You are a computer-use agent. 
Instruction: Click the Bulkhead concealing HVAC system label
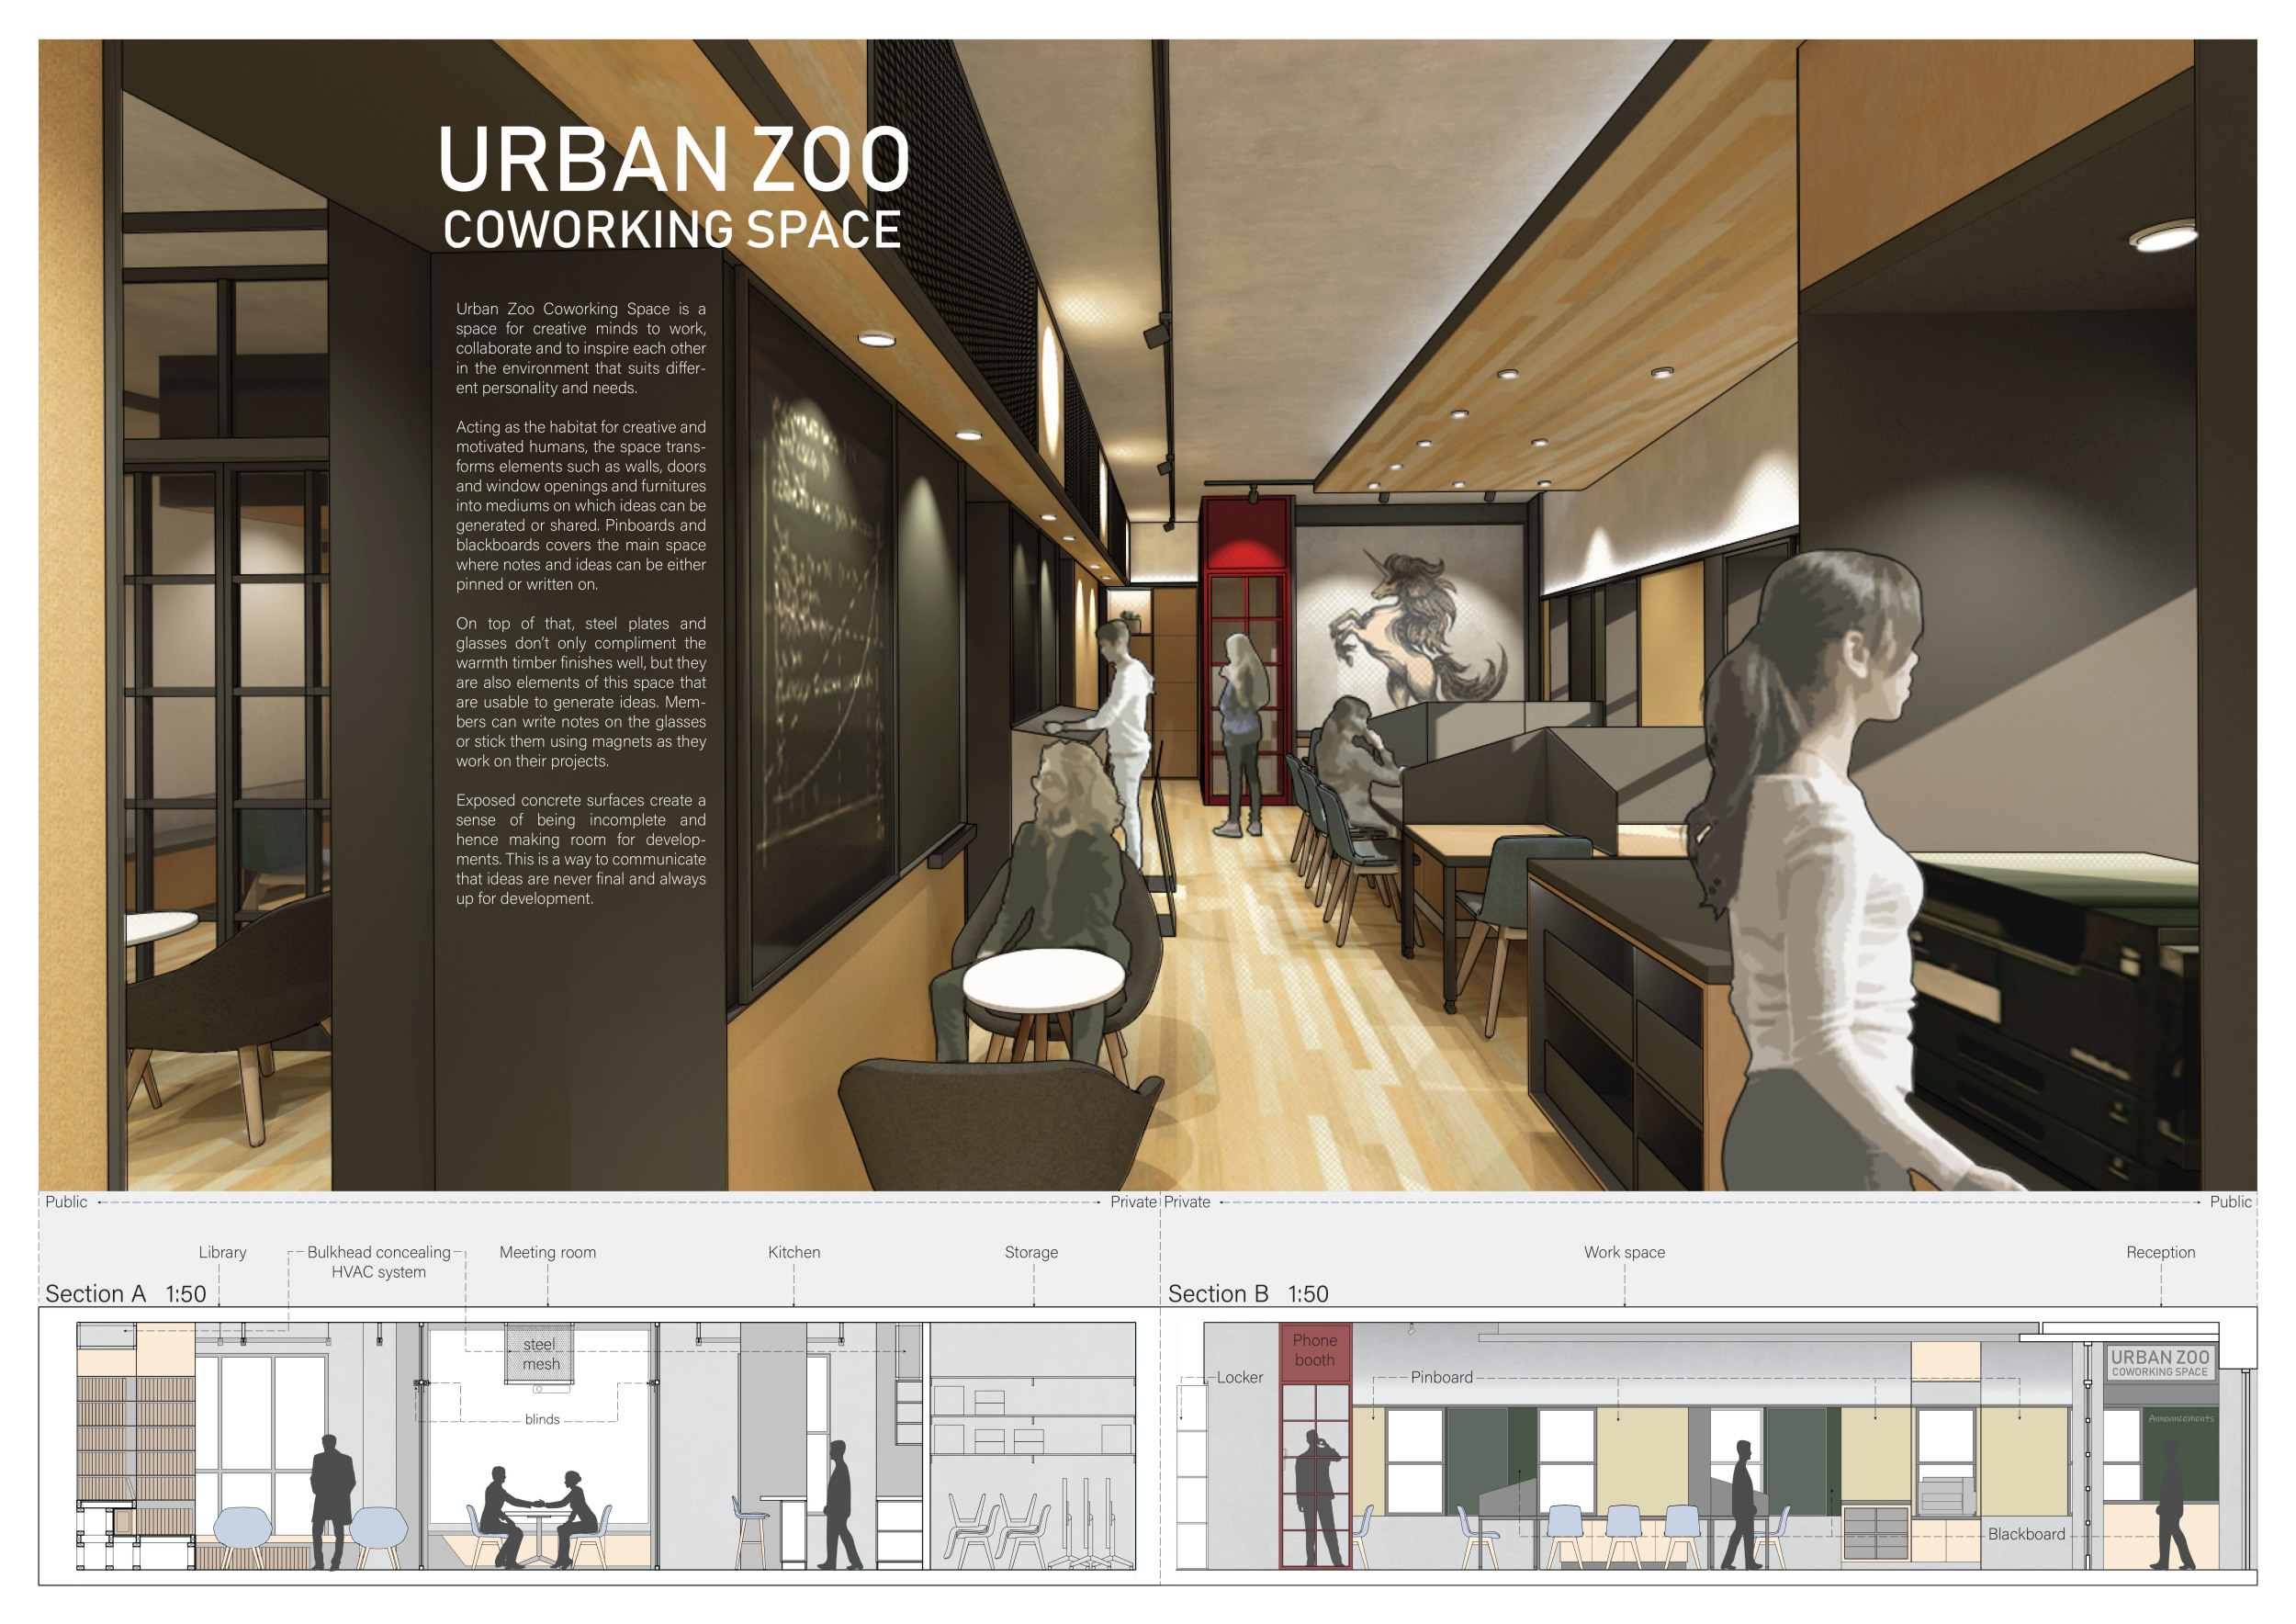pos(379,1262)
